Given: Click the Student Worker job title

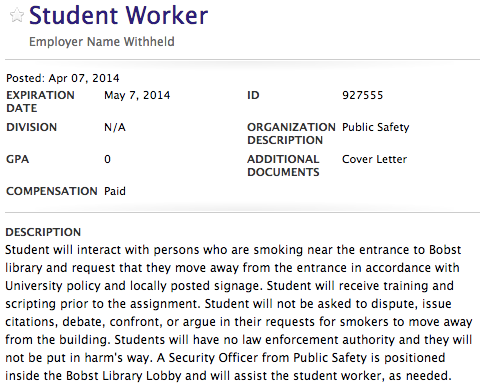Looking at the screenshot, I should [119, 15].
